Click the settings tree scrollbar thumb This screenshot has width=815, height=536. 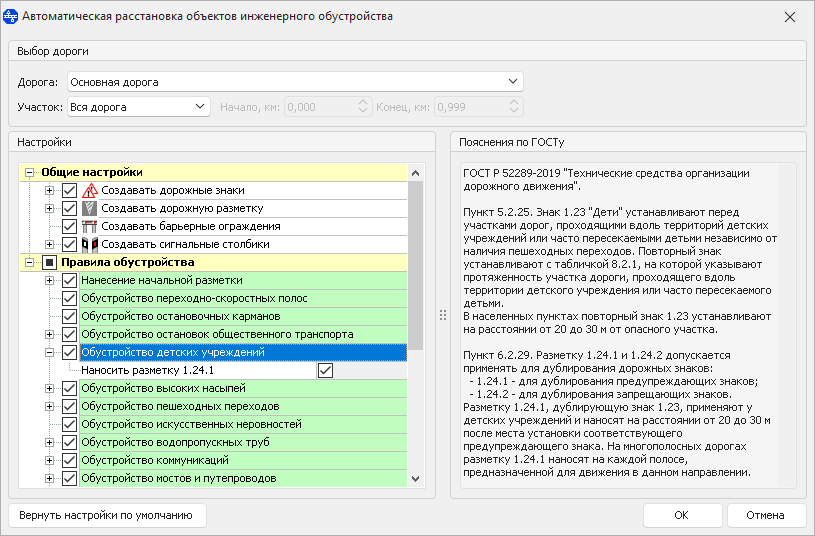pyautogui.click(x=415, y=266)
